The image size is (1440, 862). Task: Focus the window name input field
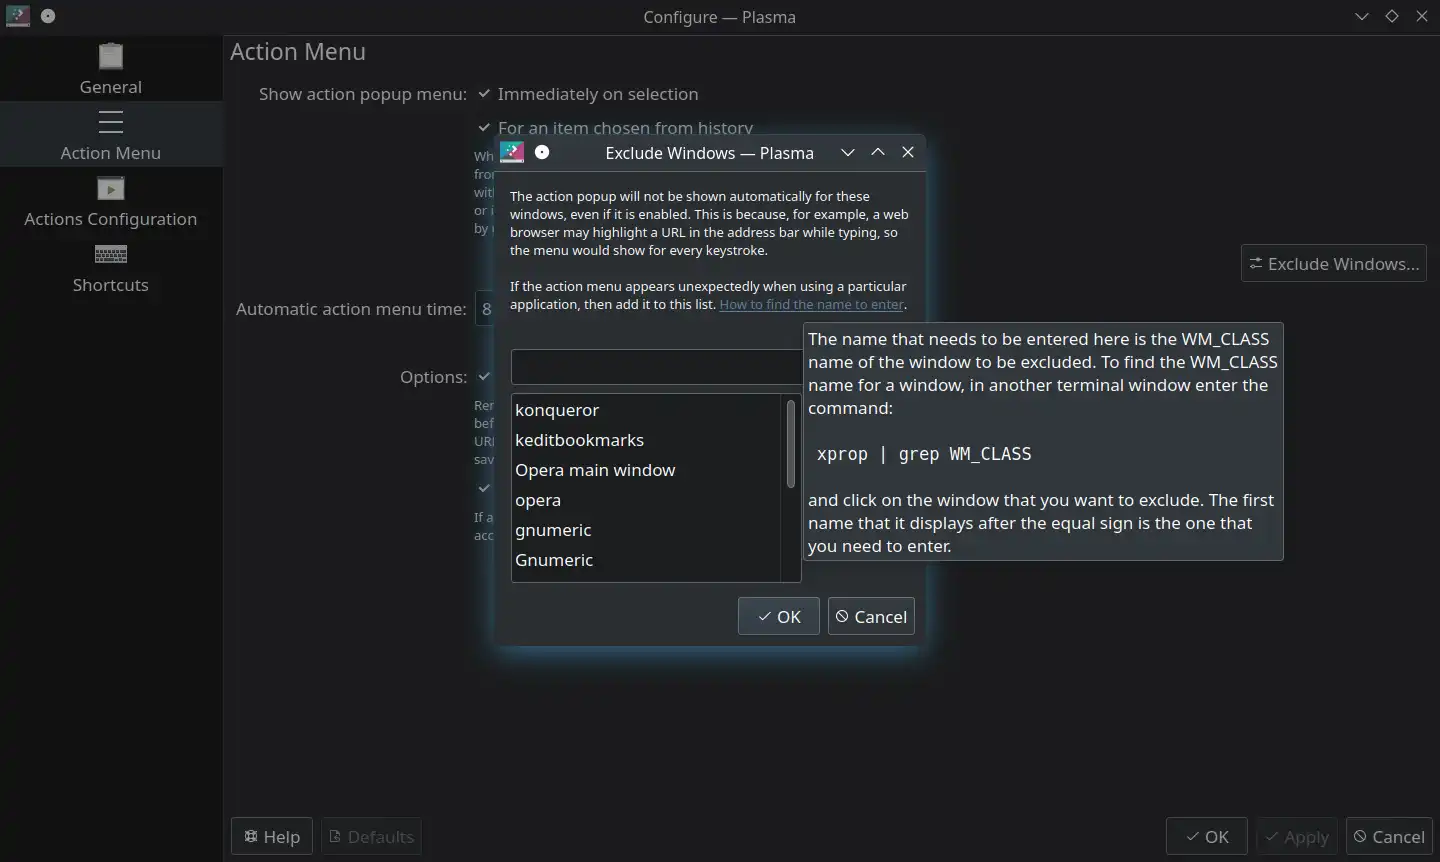656,367
